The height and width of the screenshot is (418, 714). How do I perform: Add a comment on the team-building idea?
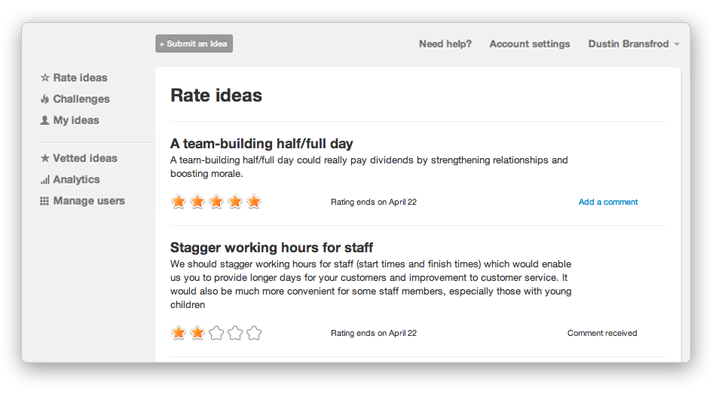(608, 202)
